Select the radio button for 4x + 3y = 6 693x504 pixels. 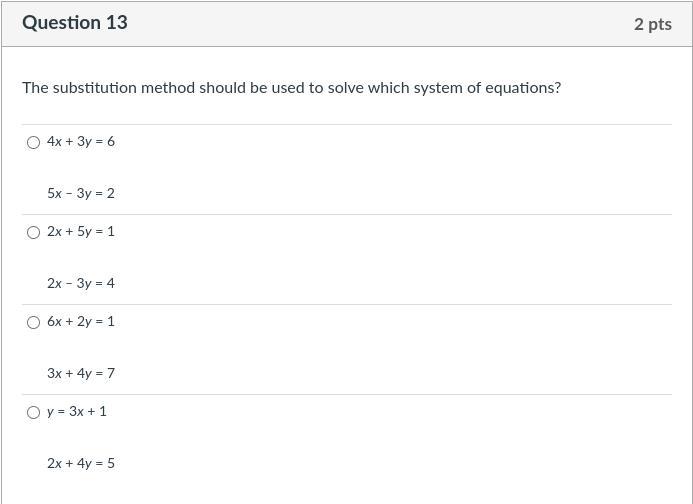click(x=33, y=142)
